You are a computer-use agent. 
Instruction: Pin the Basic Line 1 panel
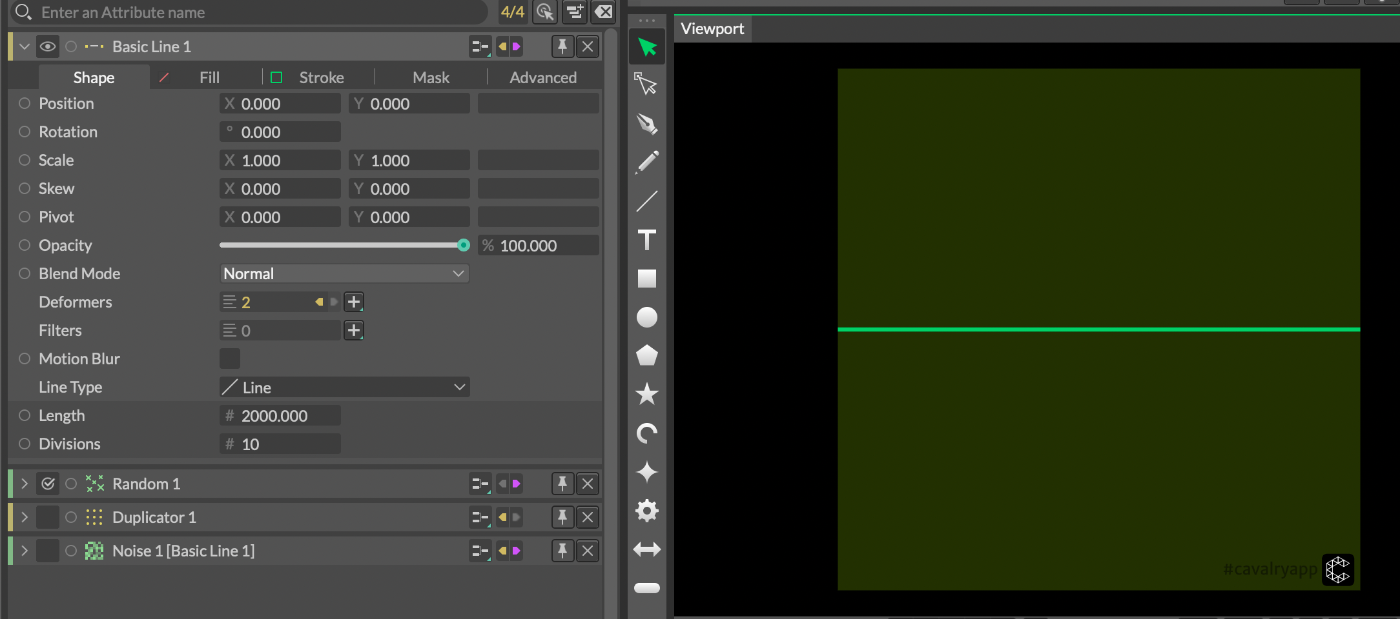(563, 46)
